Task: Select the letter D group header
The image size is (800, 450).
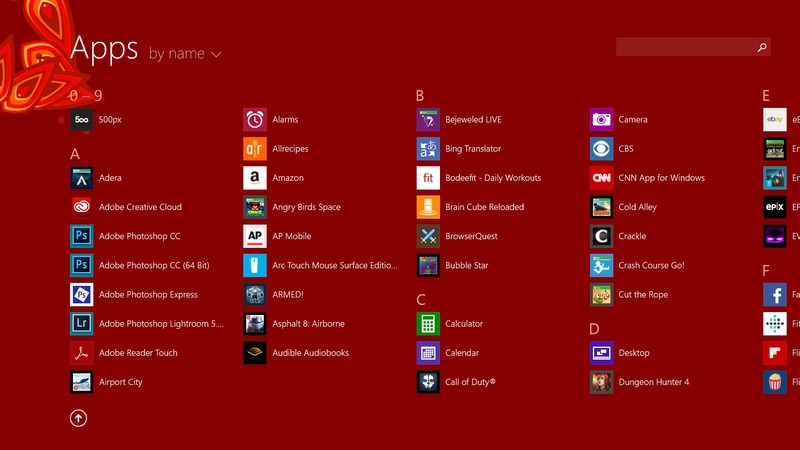Action: pos(594,329)
